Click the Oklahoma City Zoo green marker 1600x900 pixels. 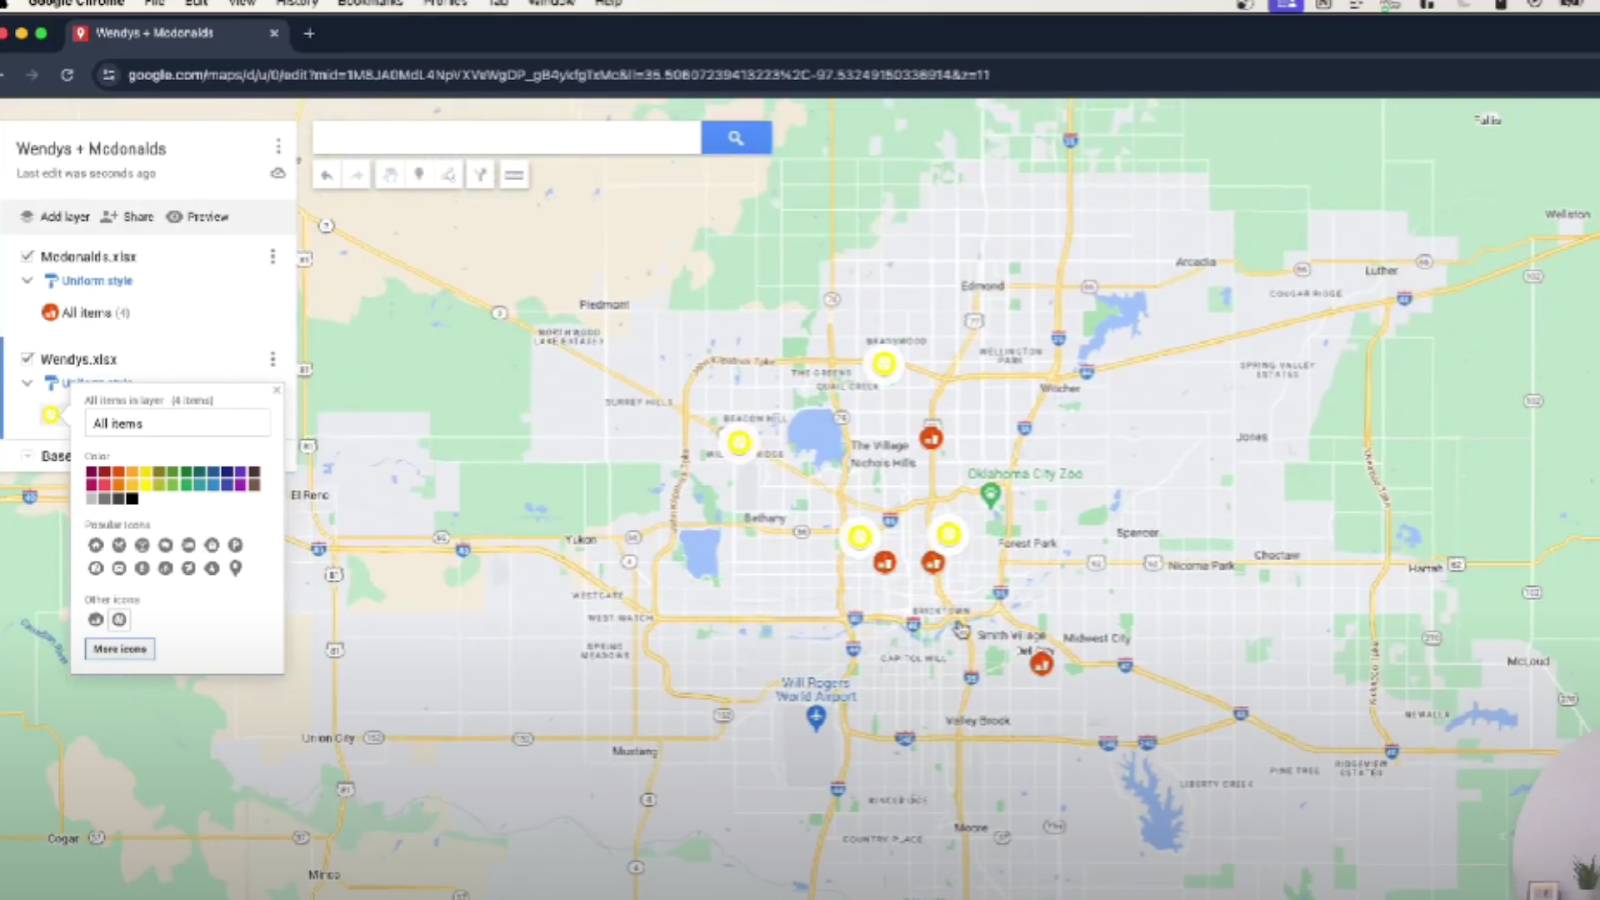coord(990,494)
